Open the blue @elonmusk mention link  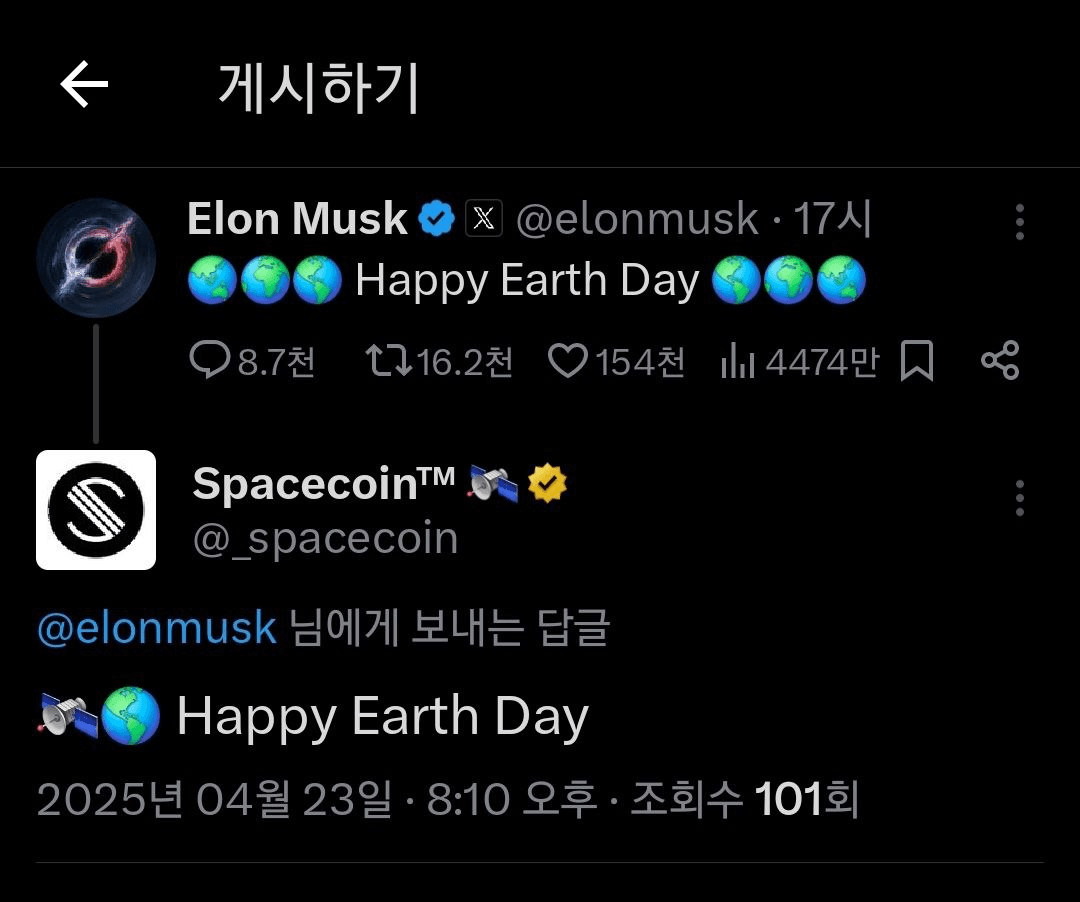point(156,628)
